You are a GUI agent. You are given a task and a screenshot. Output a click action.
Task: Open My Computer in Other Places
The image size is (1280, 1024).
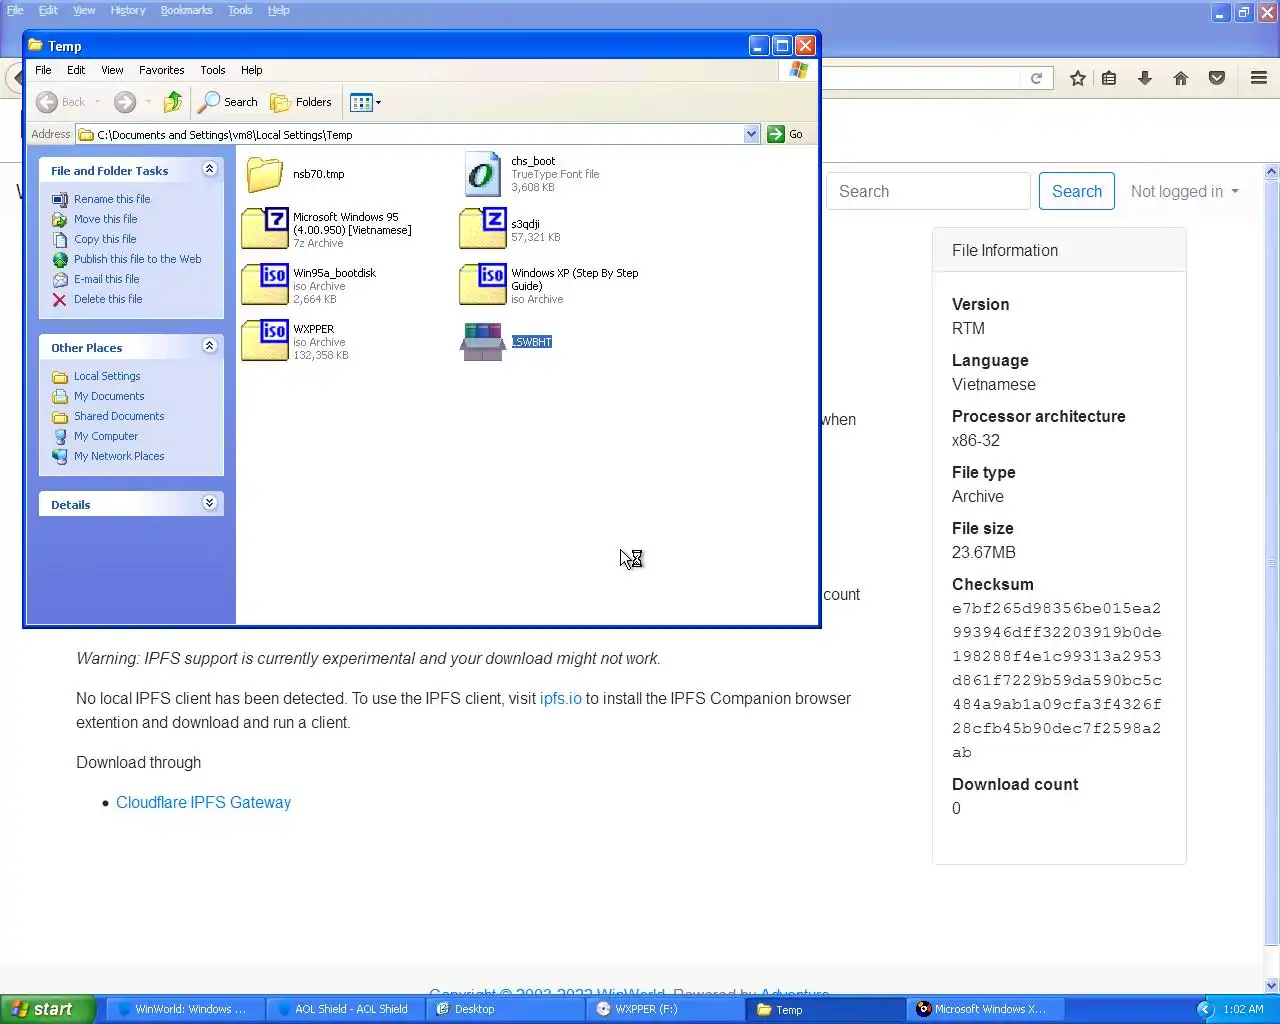(x=106, y=436)
